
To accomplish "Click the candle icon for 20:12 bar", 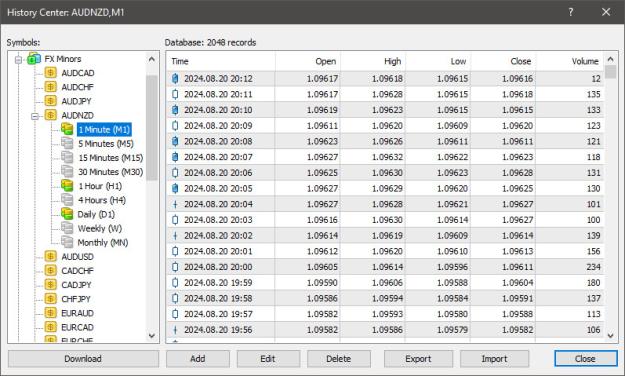I will coord(175,79).
